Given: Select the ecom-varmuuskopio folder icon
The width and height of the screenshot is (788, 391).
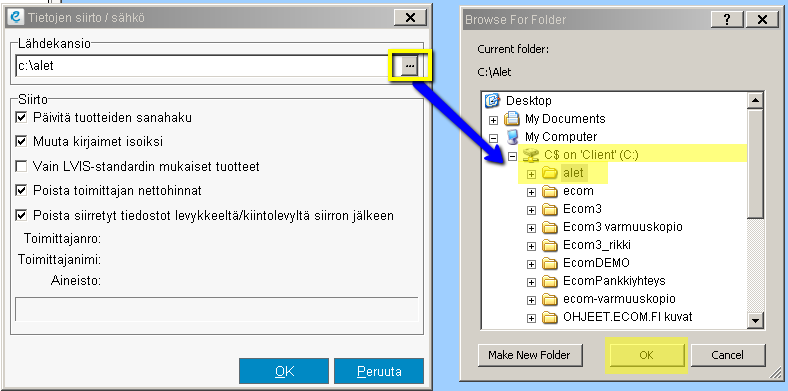Looking at the screenshot, I should [x=550, y=299].
